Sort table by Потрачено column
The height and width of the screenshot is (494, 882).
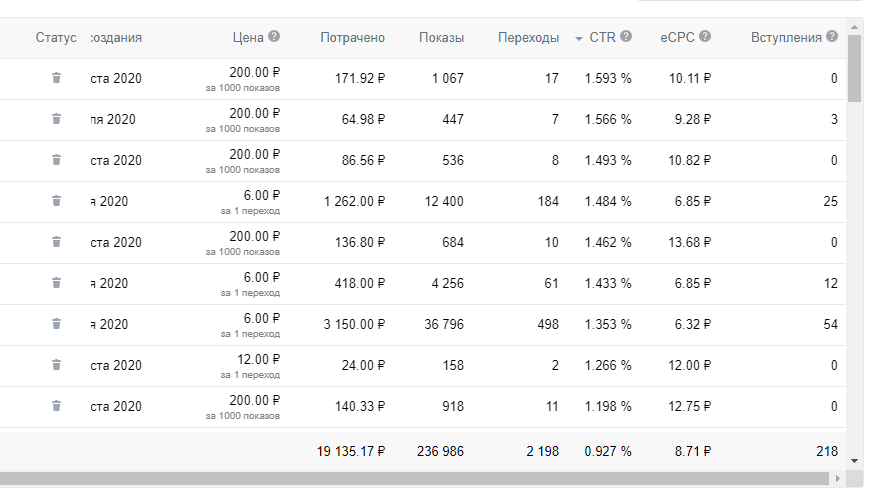click(x=352, y=38)
